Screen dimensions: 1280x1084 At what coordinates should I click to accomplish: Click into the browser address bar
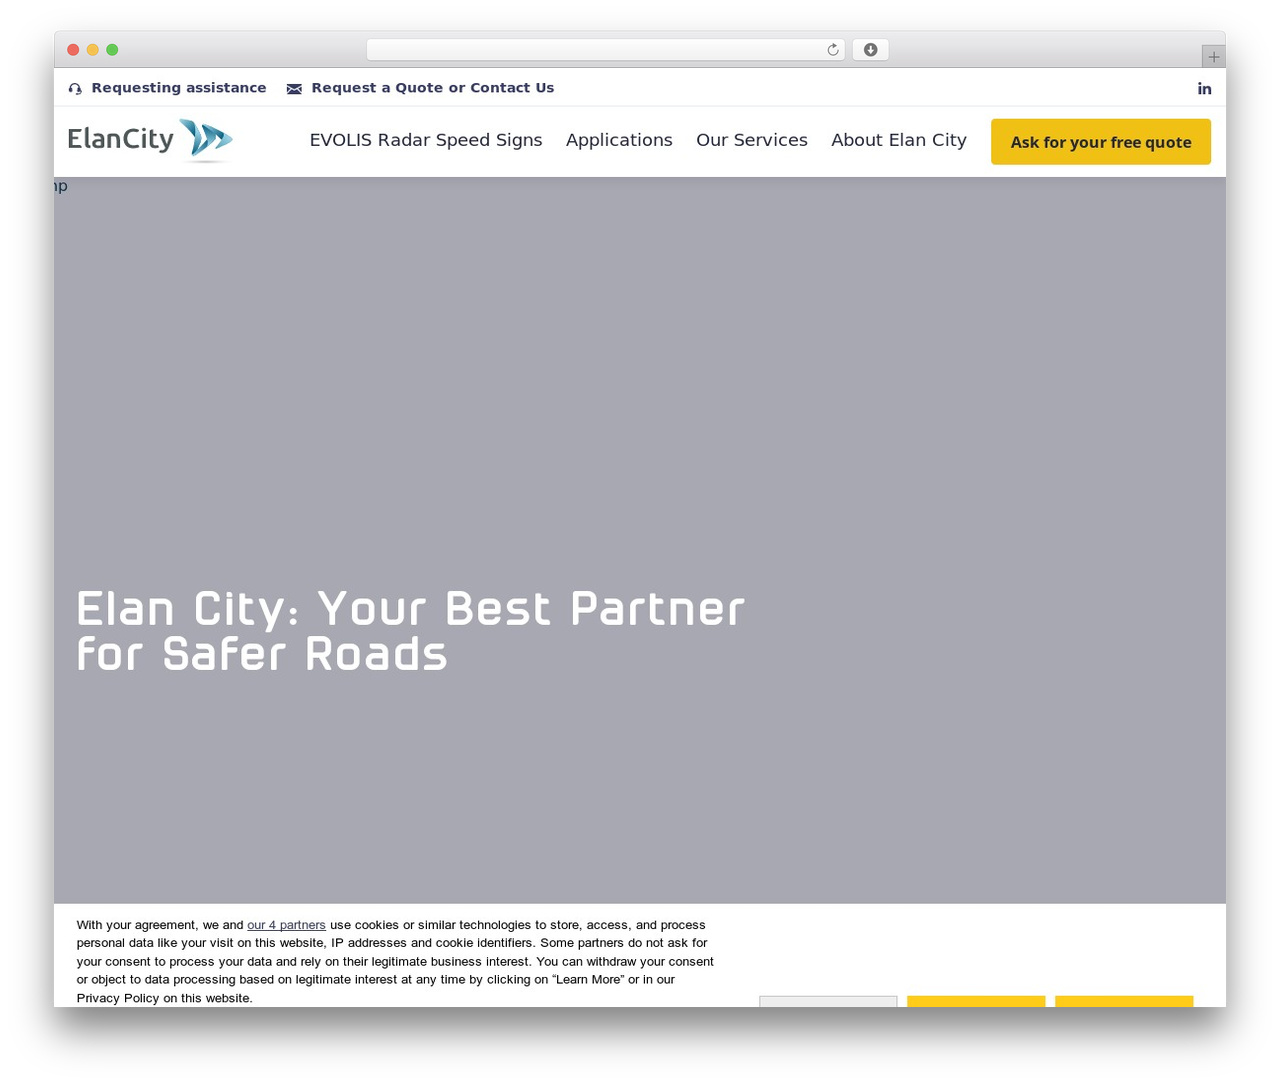pyautogui.click(x=605, y=50)
